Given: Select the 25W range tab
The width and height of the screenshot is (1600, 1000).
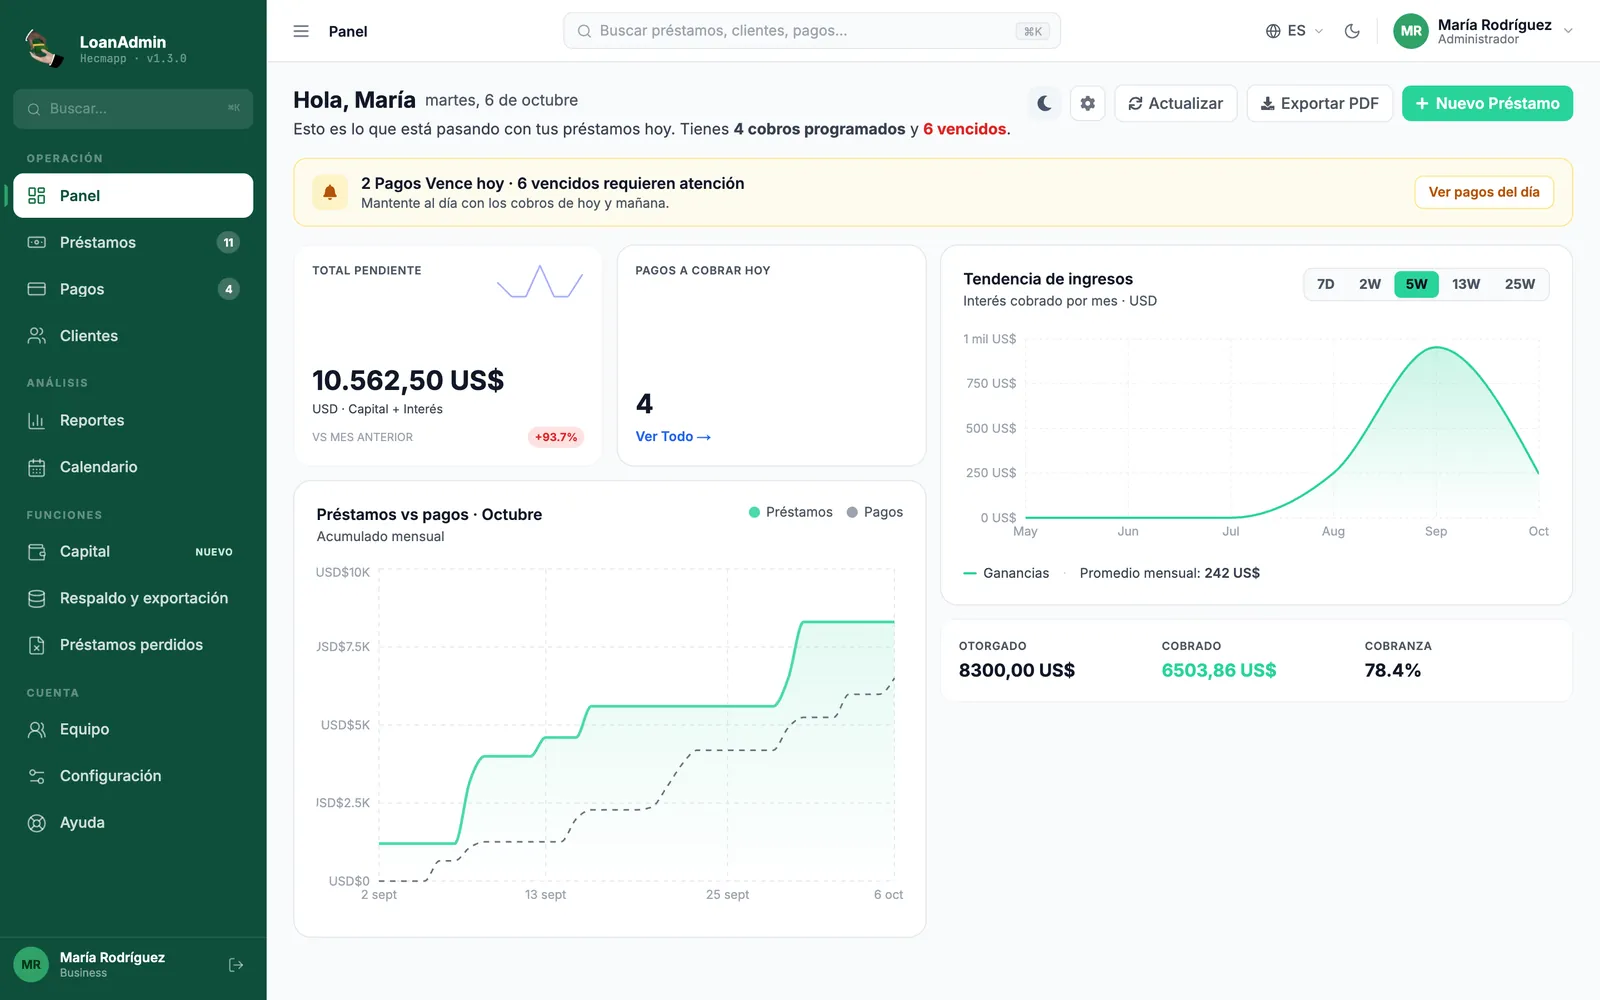Looking at the screenshot, I should pos(1520,284).
